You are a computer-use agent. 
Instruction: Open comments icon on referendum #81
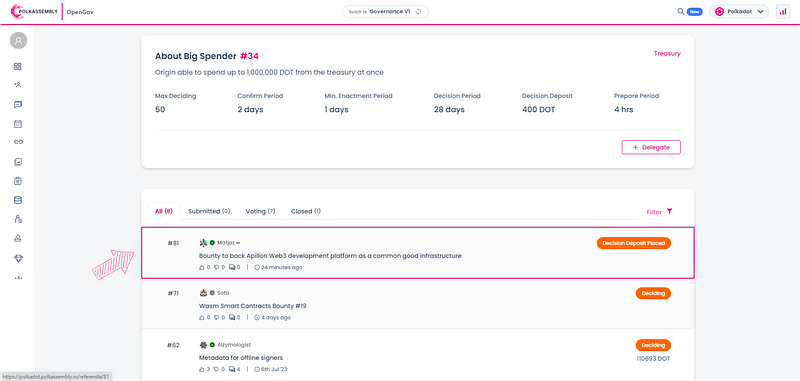(x=232, y=267)
